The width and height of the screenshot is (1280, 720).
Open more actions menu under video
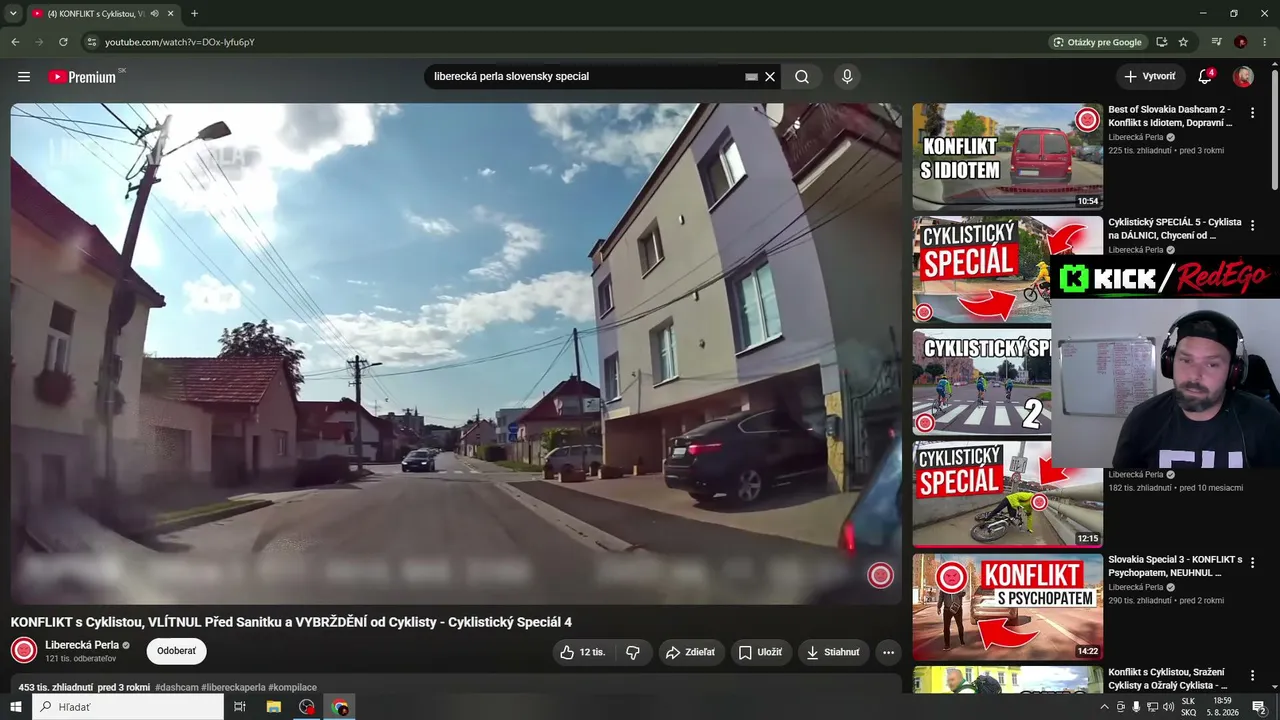click(888, 652)
